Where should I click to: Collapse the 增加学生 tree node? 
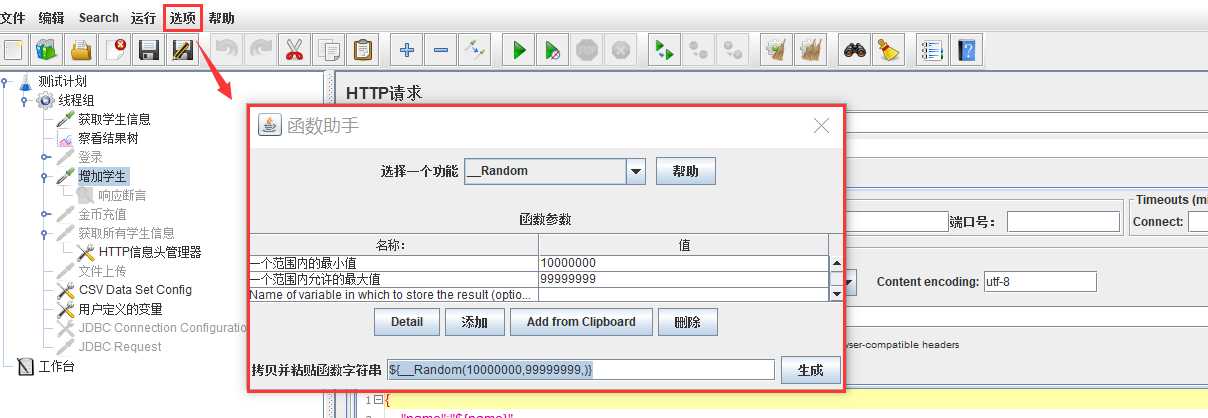pyautogui.click(x=45, y=176)
